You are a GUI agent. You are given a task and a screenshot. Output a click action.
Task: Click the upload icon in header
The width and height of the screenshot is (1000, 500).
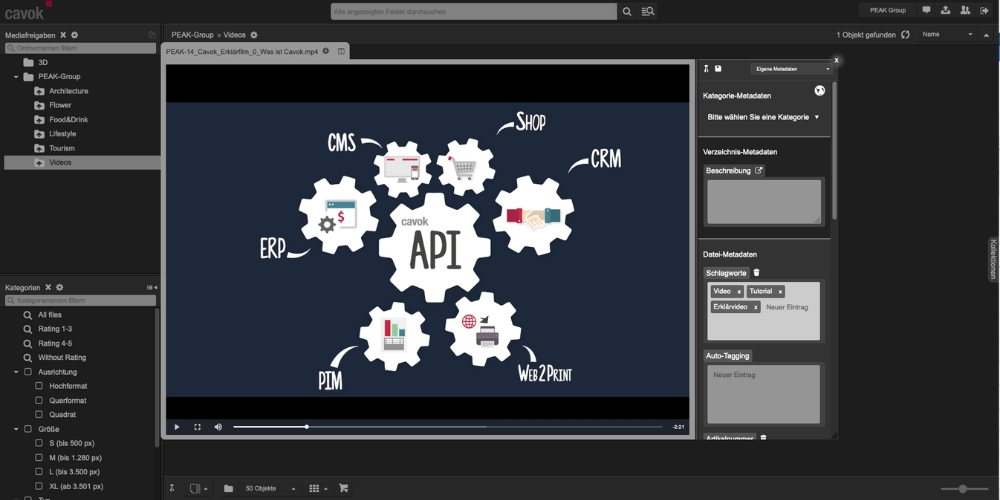946,10
